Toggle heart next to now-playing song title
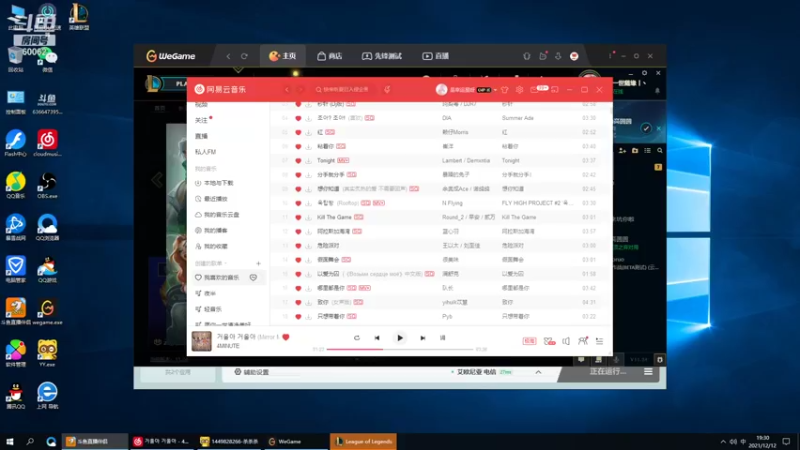 (286, 337)
